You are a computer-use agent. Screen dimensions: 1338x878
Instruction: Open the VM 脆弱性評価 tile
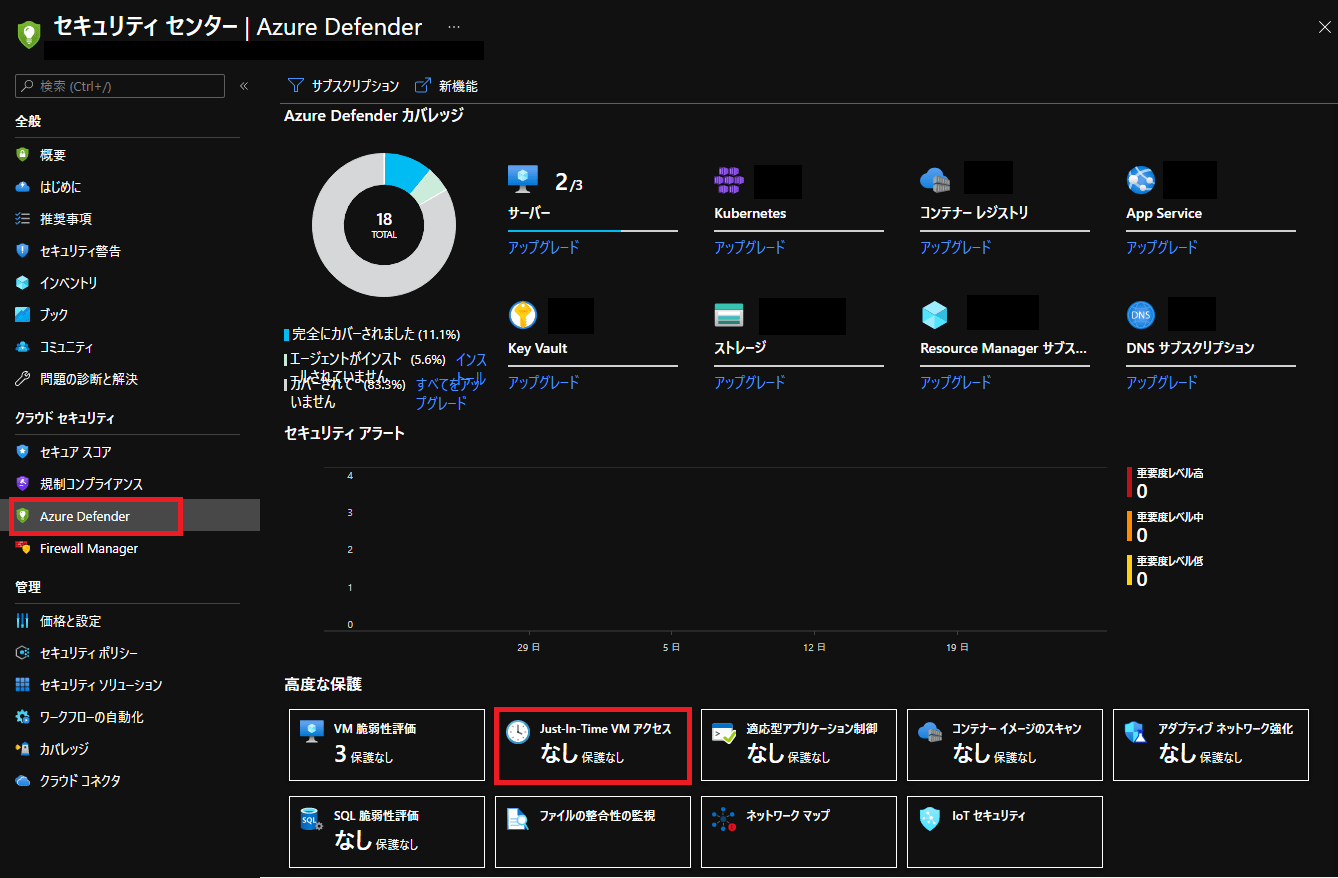pyautogui.click(x=387, y=744)
